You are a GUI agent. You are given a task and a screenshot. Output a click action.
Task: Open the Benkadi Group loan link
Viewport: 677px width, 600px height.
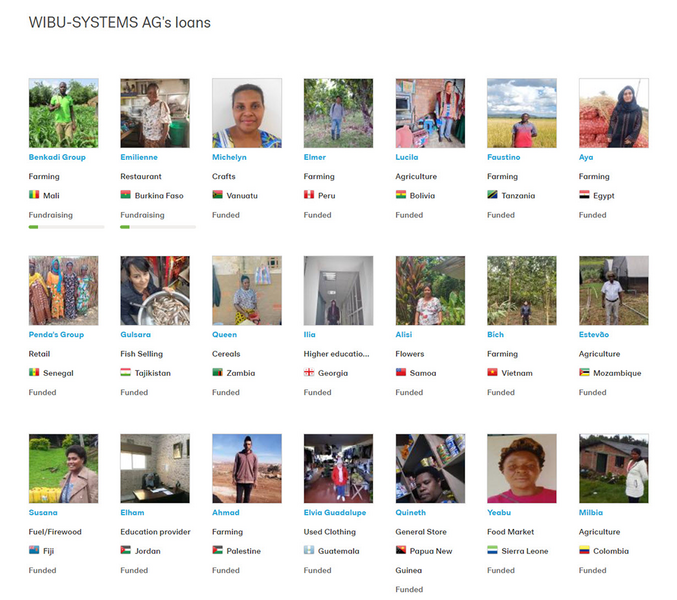pos(57,157)
